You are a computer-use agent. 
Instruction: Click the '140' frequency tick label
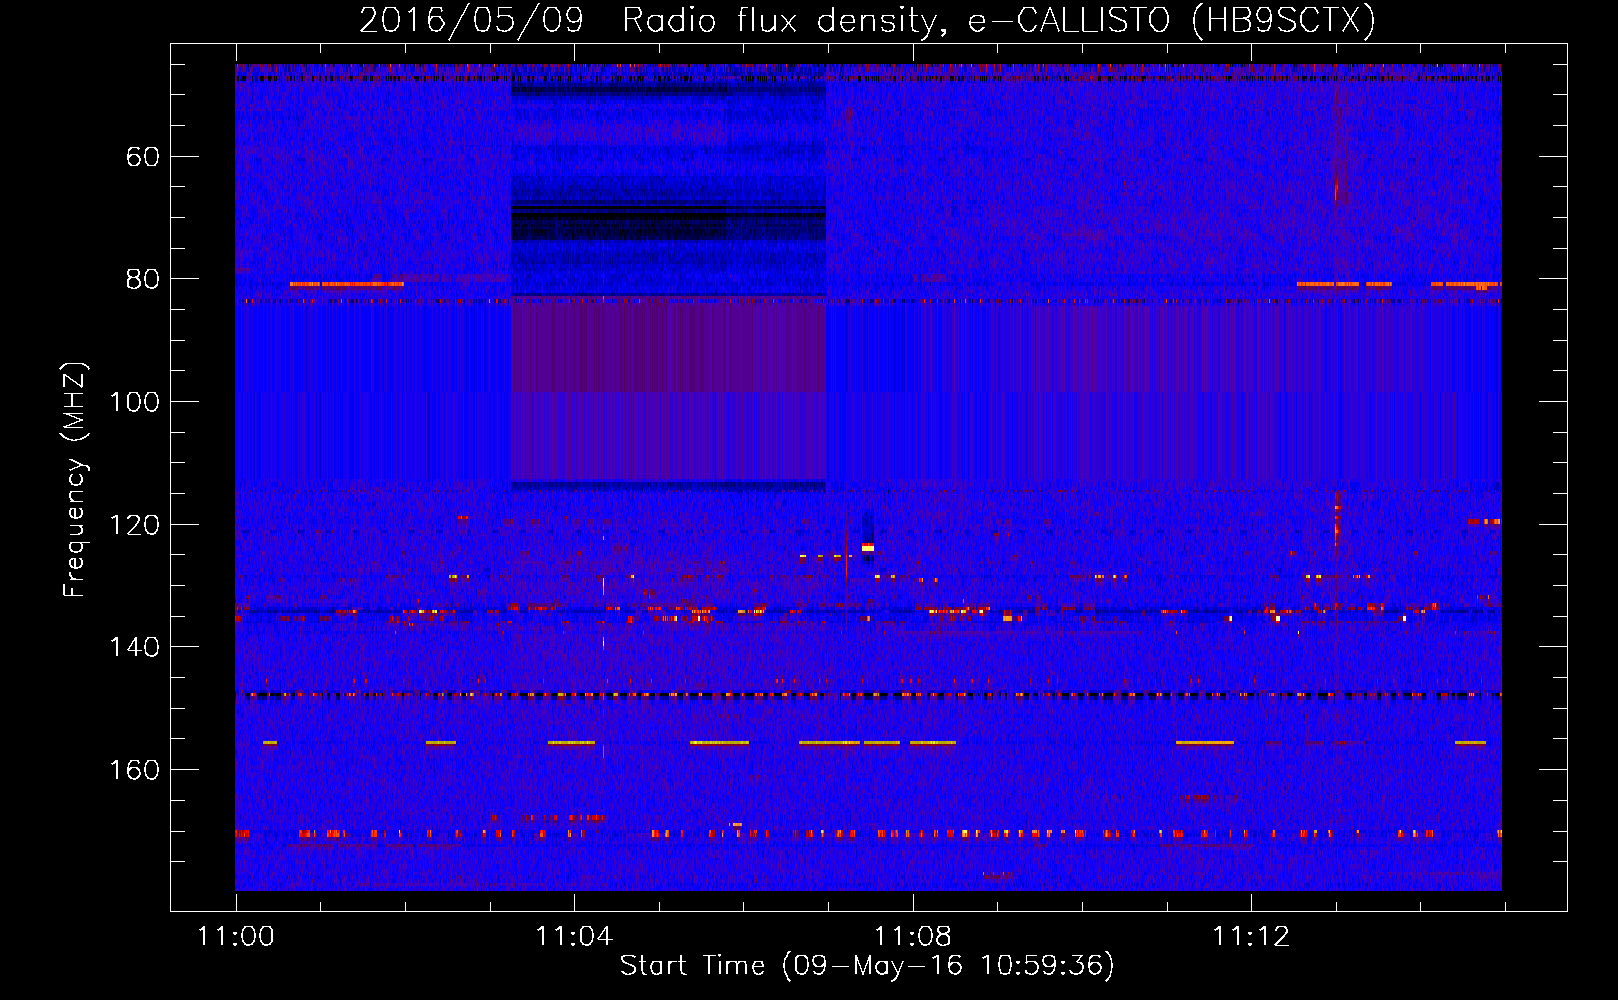point(134,647)
